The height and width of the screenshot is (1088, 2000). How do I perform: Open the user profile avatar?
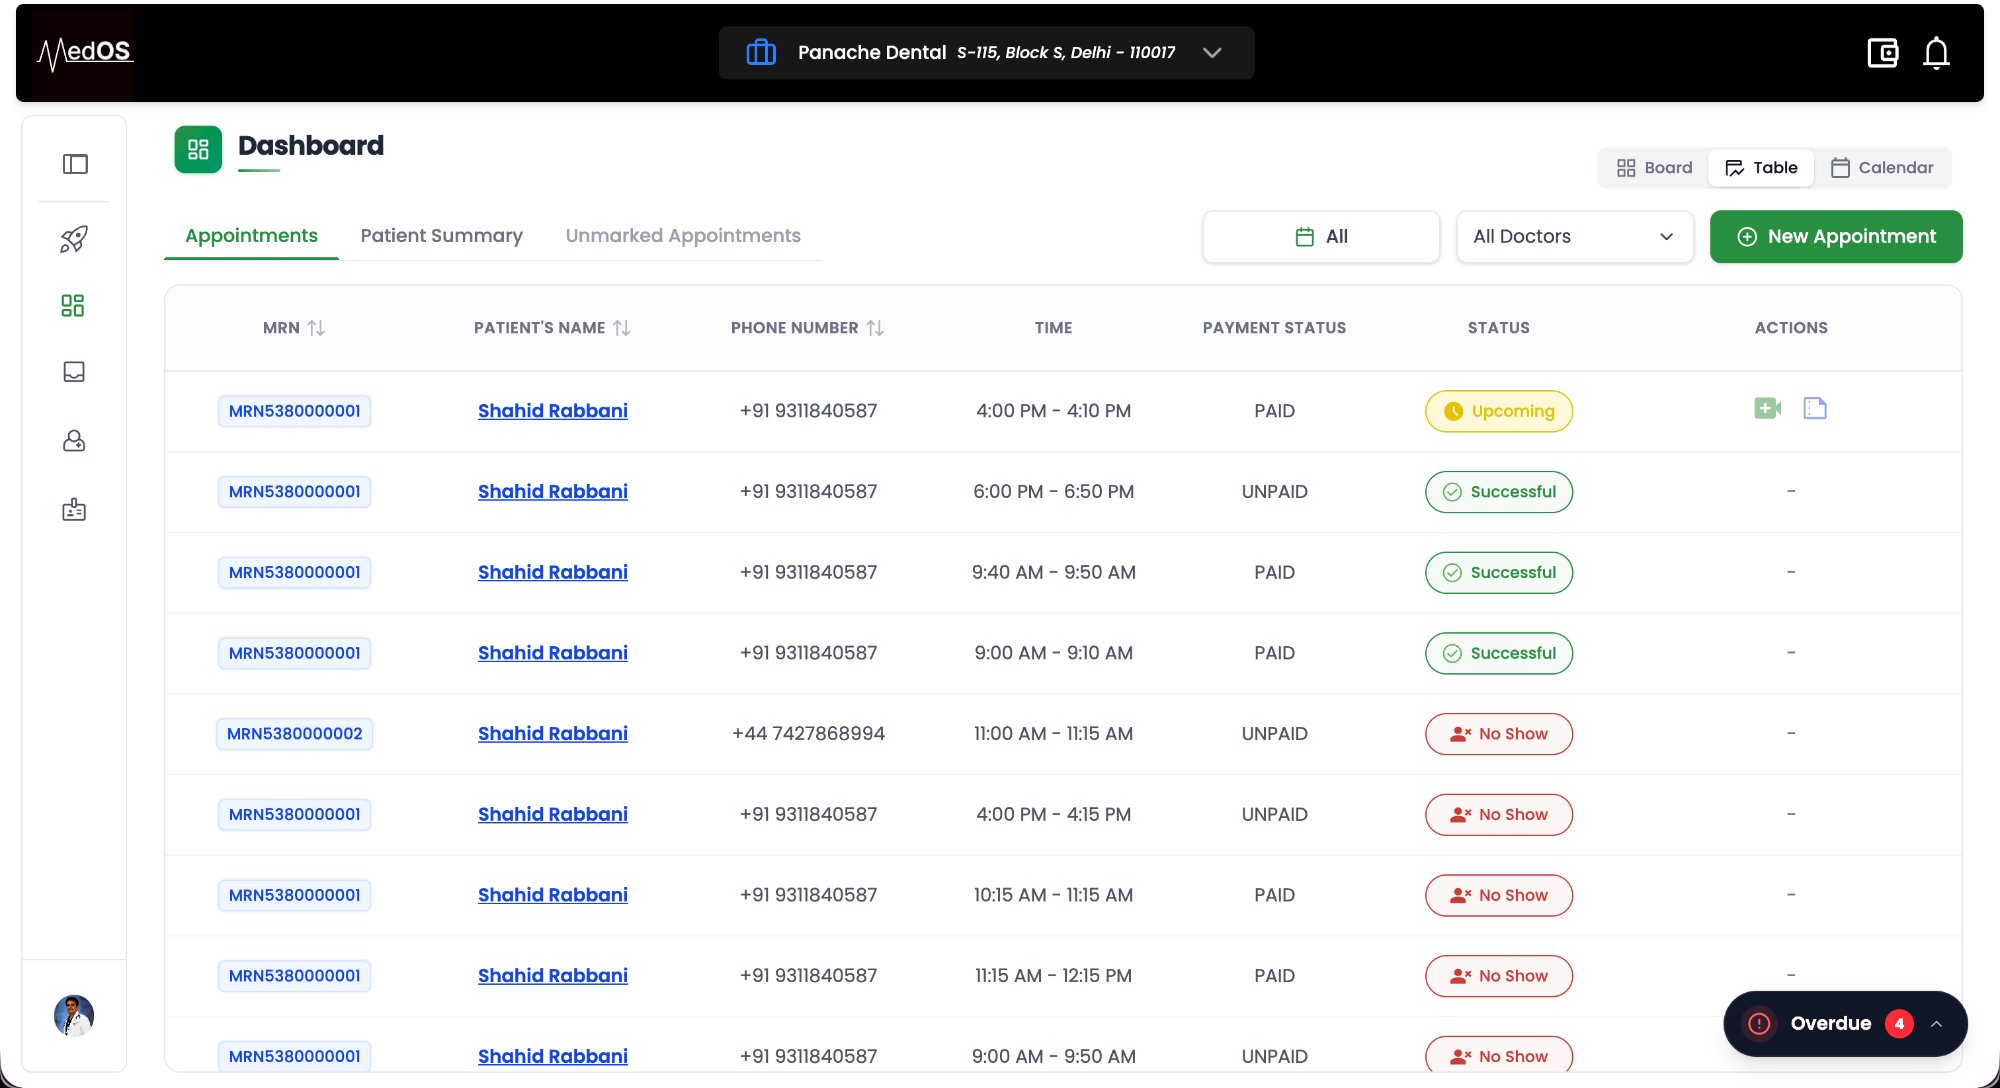coord(74,1015)
